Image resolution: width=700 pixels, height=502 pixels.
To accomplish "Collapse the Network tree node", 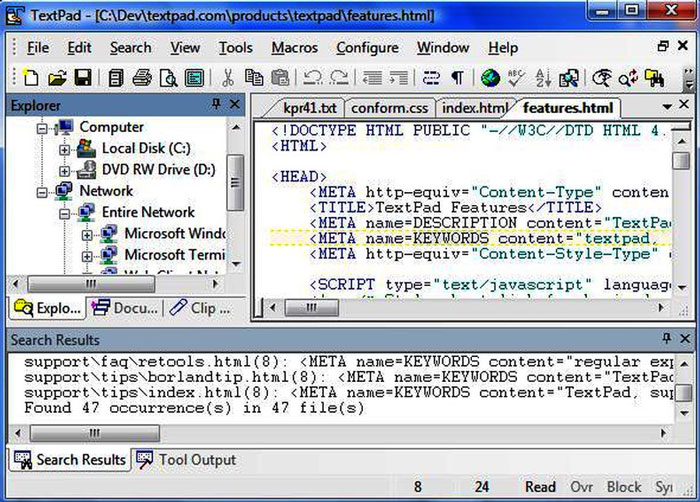I will click(x=42, y=192).
